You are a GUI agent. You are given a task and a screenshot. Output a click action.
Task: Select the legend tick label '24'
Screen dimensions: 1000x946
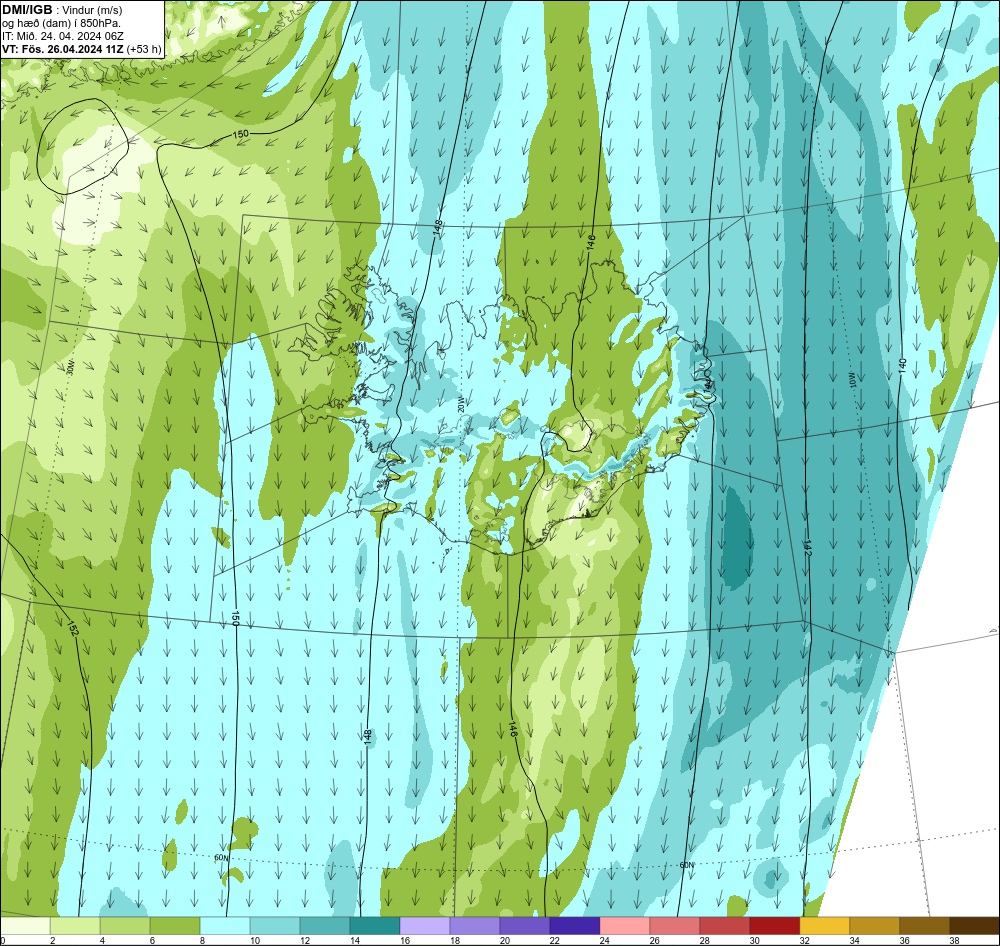(x=604, y=940)
